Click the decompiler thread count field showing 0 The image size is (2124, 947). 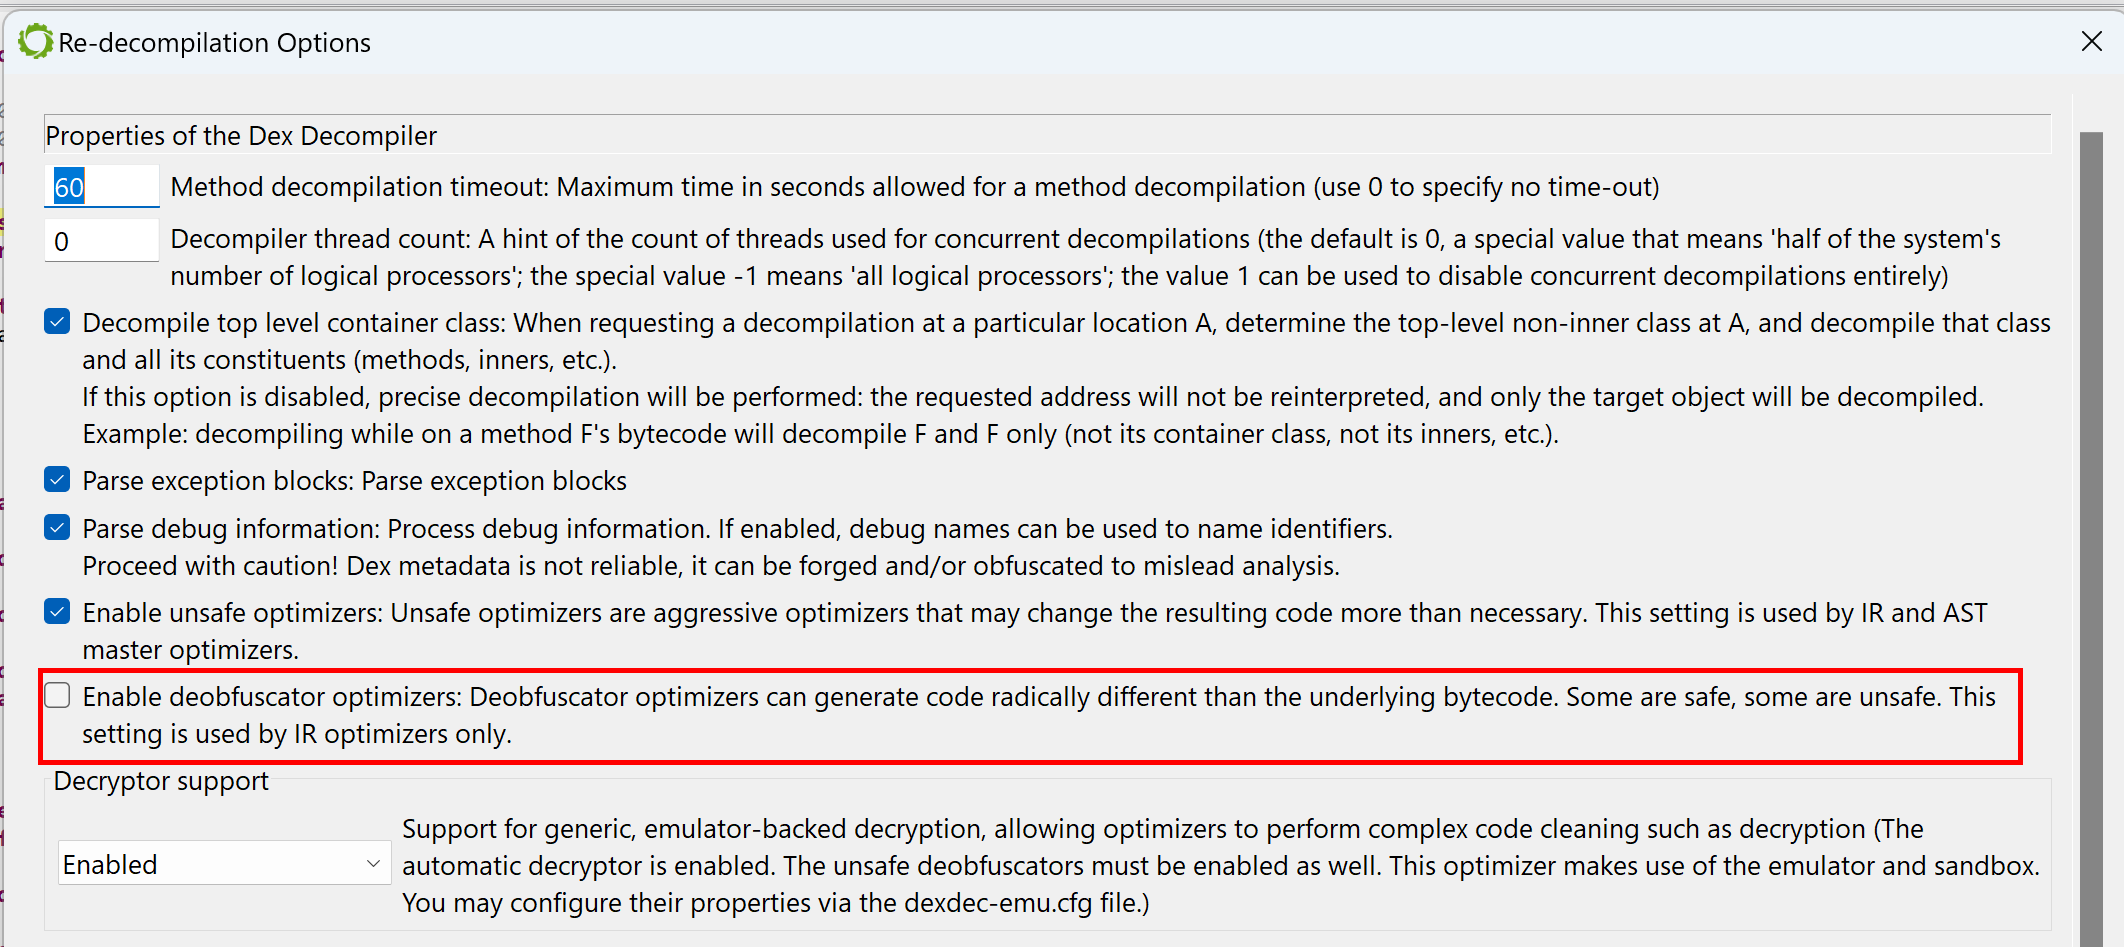click(101, 241)
